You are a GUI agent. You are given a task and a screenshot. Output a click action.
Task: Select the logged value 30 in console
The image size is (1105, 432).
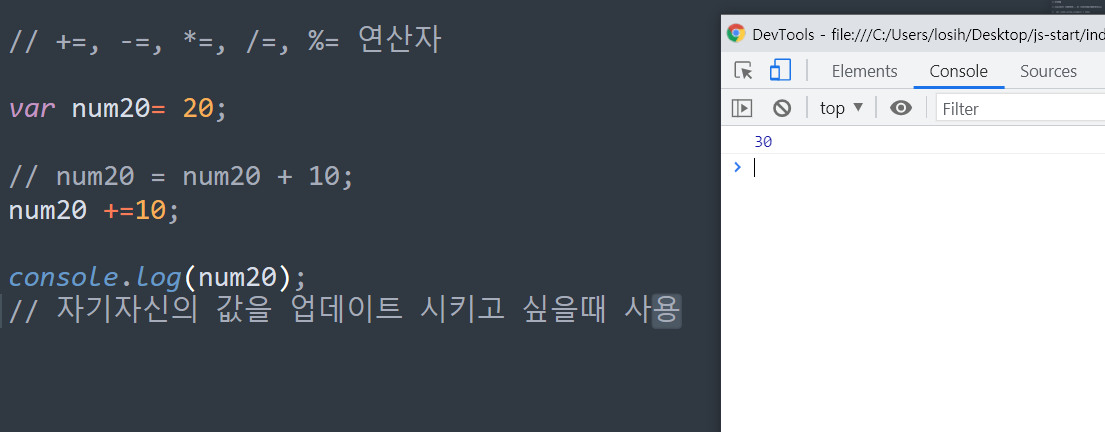763,142
